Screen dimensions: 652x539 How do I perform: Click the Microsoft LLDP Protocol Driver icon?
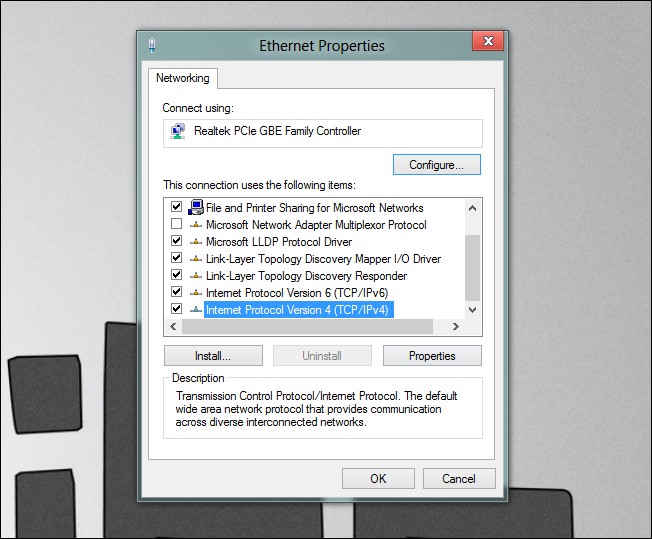pyautogui.click(x=195, y=242)
